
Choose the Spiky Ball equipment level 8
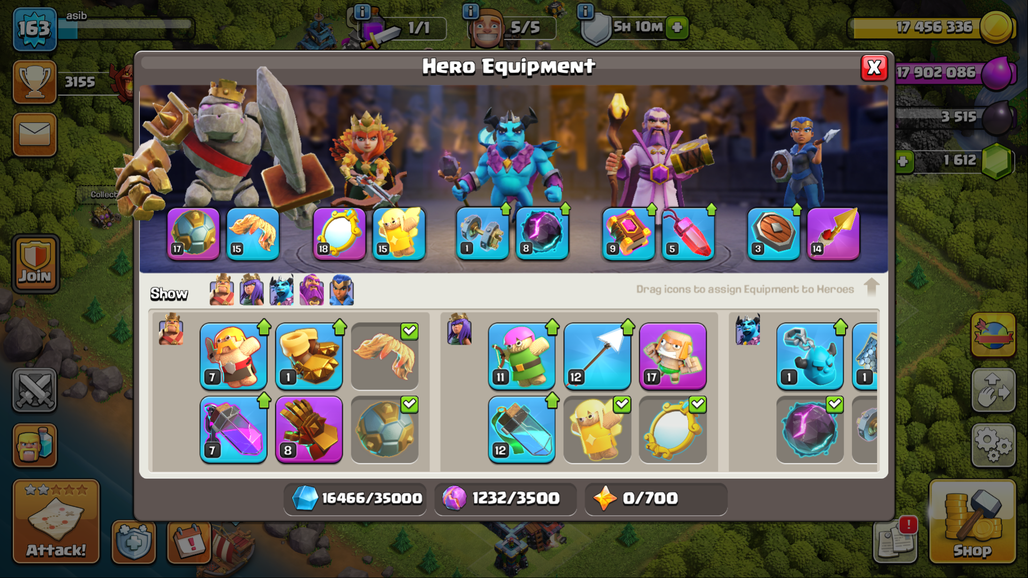[309, 429]
